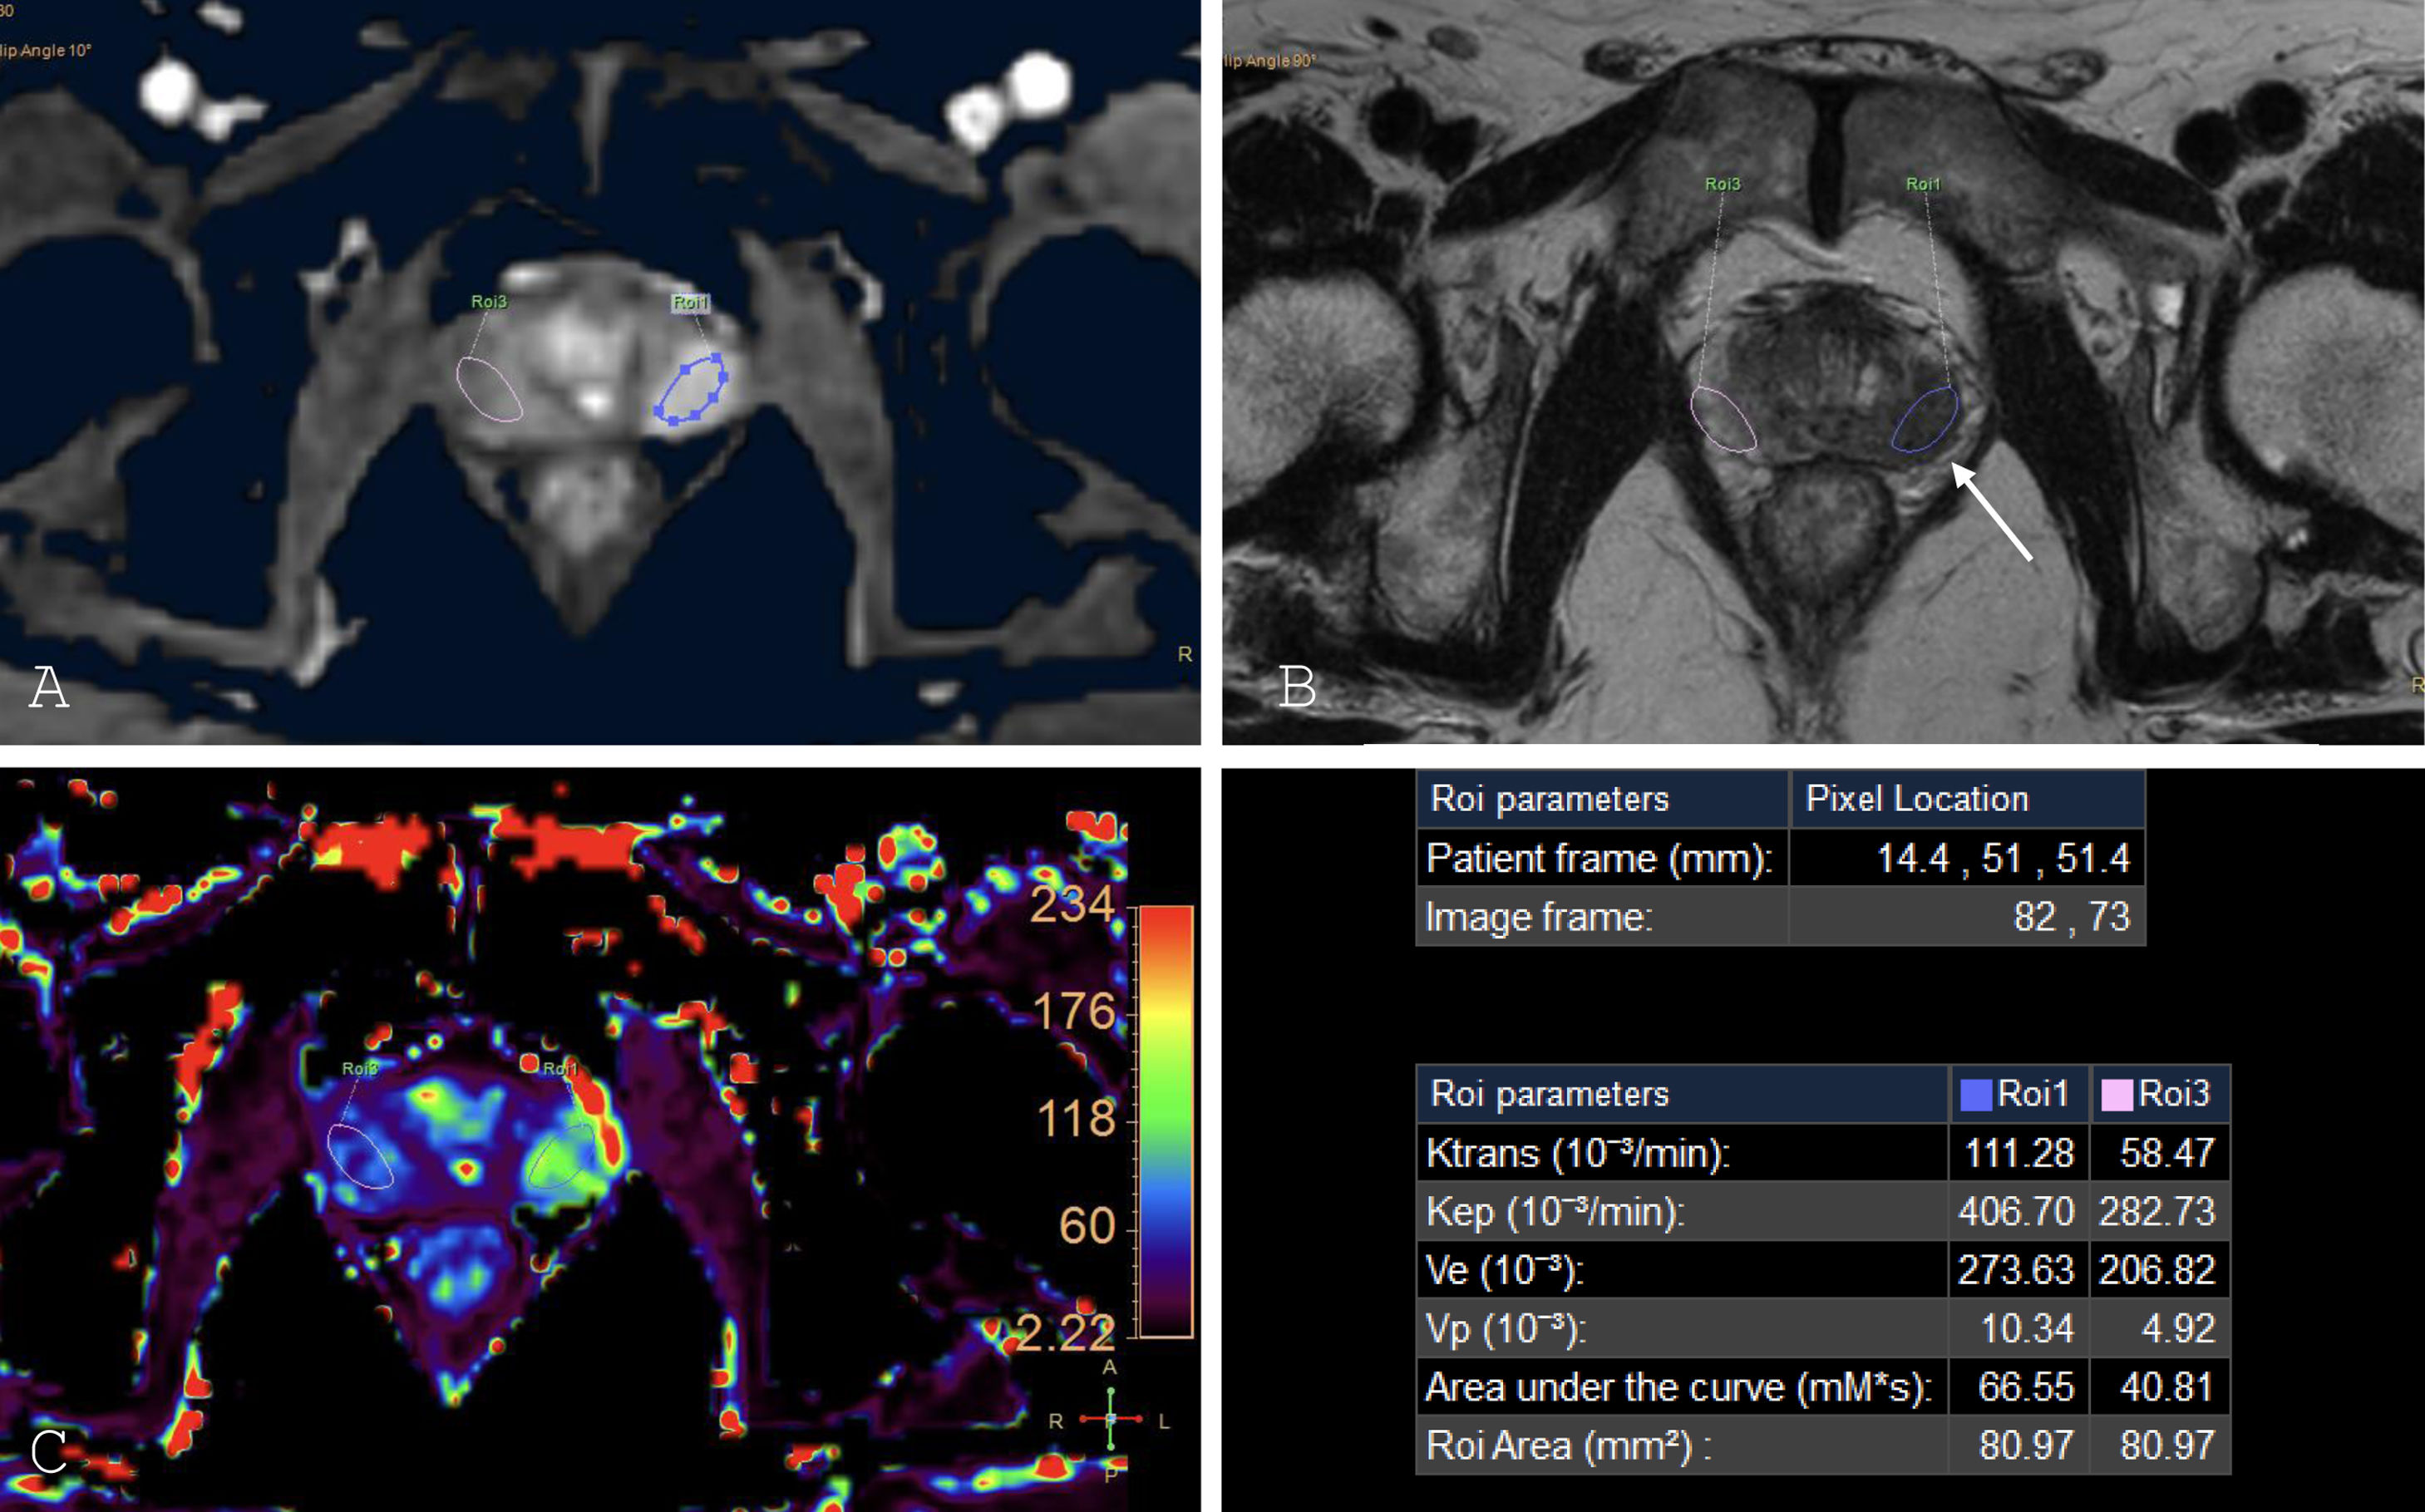2425x1512 pixels.
Task: Click the Roi3 label in panel B
Action: 1722,184
